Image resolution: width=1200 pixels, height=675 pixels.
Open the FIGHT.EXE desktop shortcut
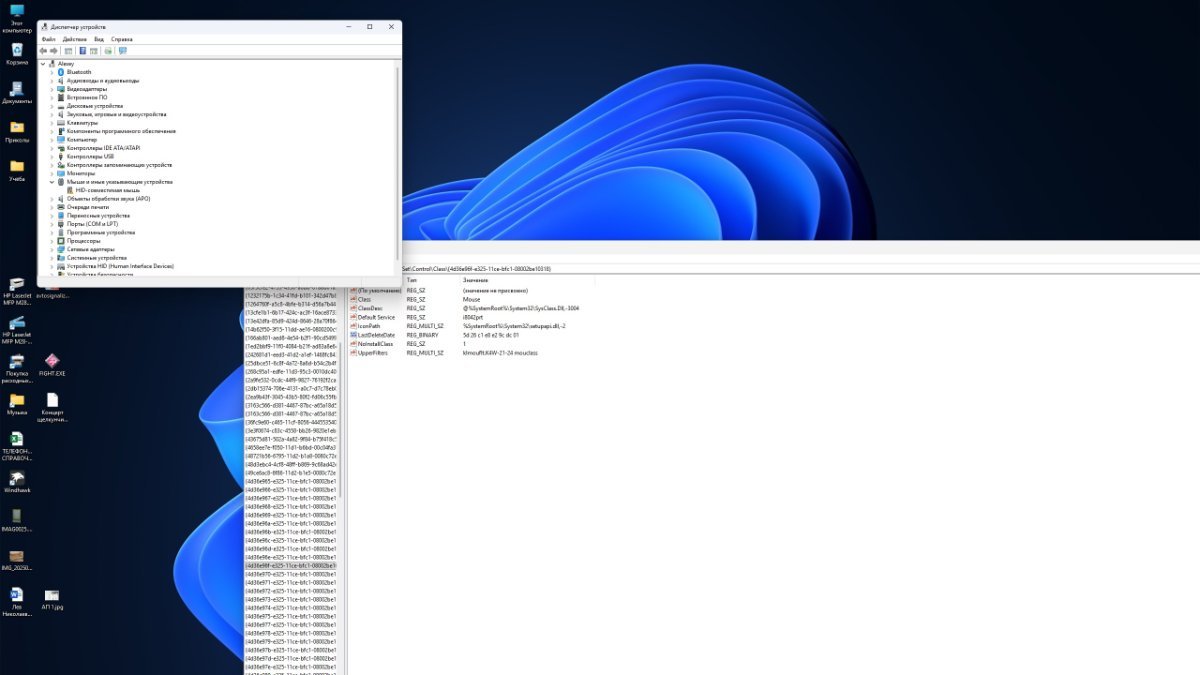click(x=52, y=361)
